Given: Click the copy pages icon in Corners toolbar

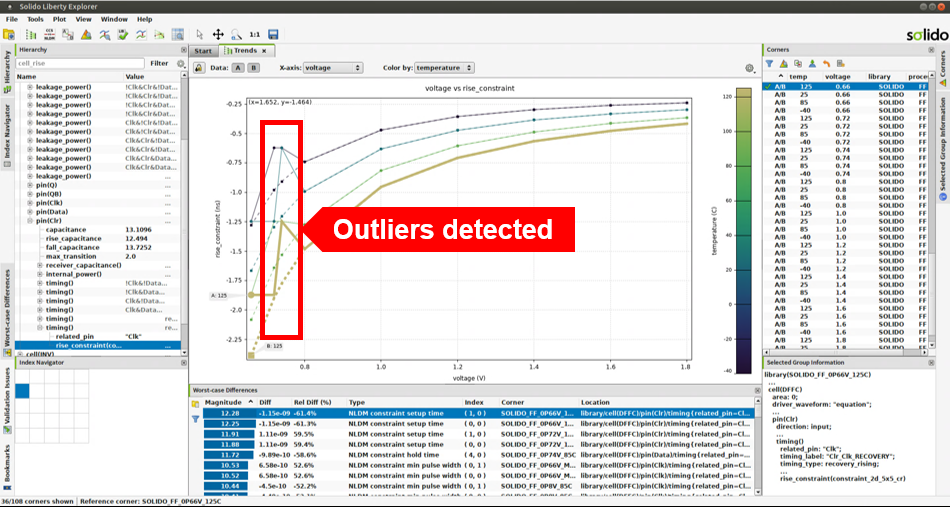Looking at the screenshot, I should 797,63.
